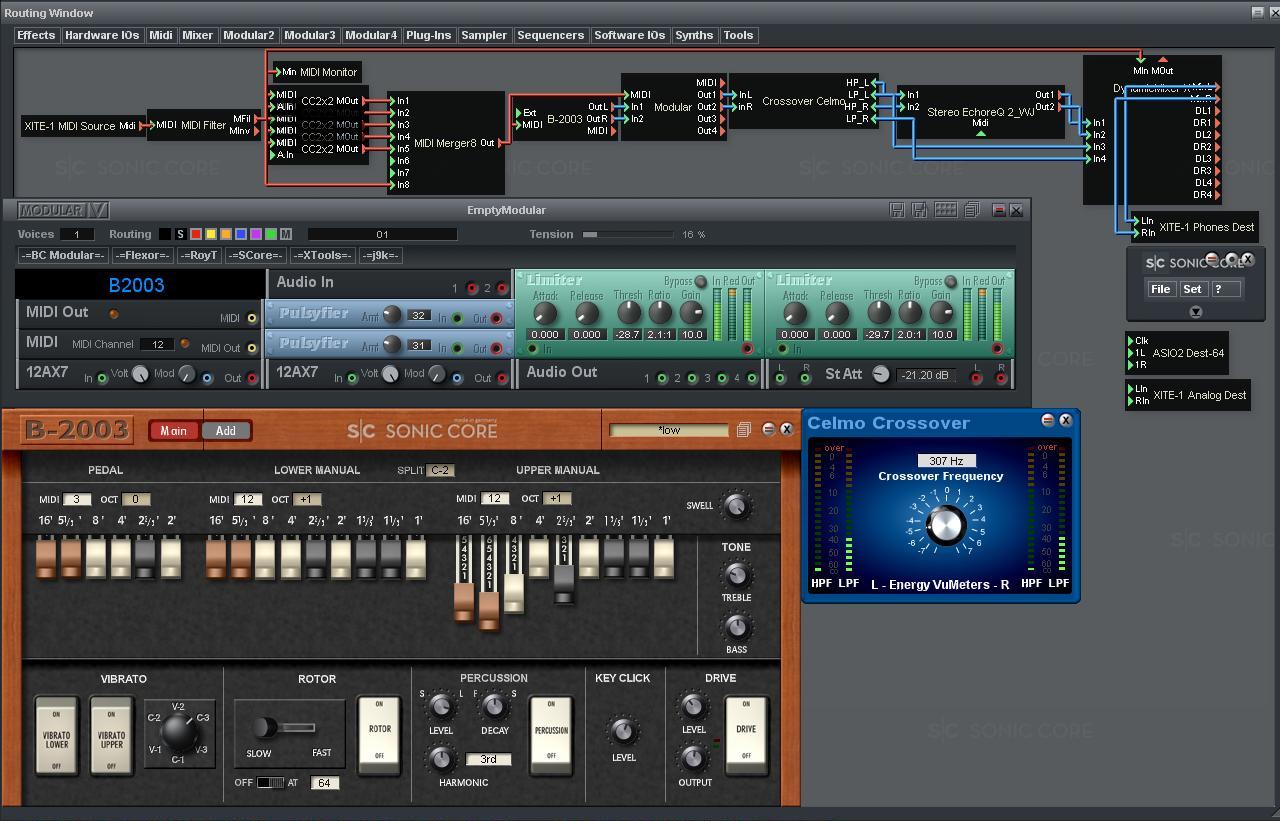Click the SWELL knob

[x=736, y=505]
